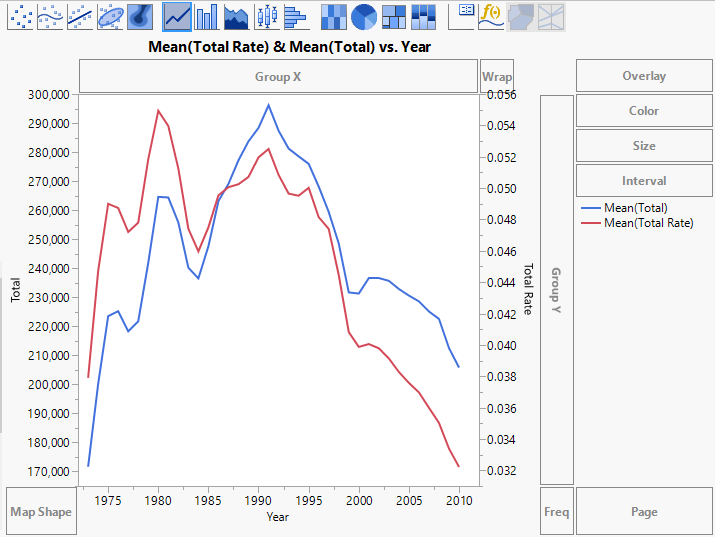Switch to the Bar chart icon
Viewport: 715px width, 537px height.
(x=207, y=16)
